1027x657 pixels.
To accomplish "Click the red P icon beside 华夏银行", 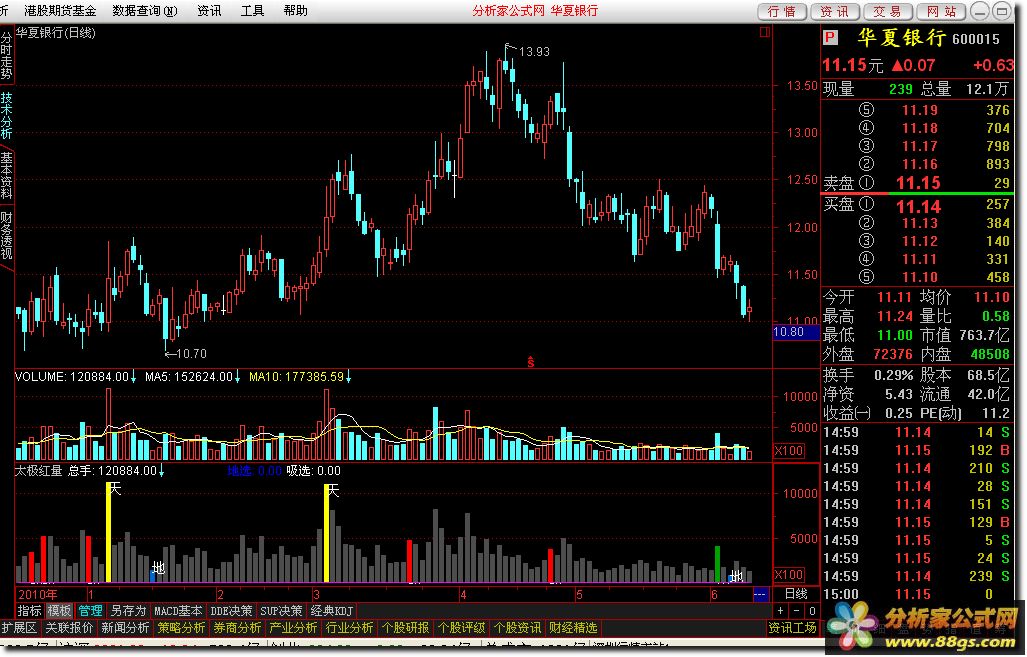I will click(x=830, y=38).
